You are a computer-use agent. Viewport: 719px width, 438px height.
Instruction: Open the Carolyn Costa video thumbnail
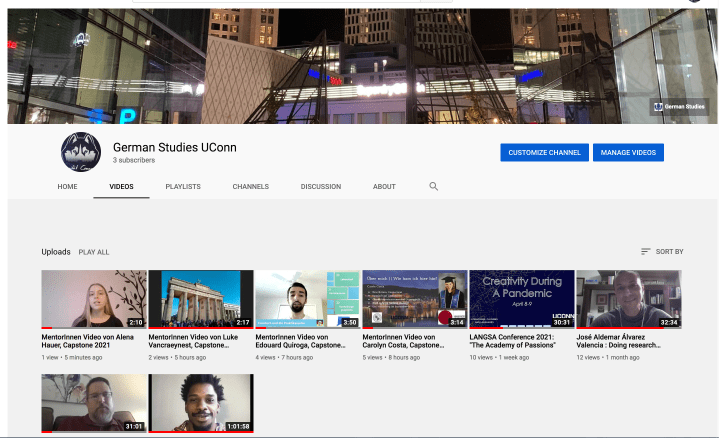click(414, 299)
